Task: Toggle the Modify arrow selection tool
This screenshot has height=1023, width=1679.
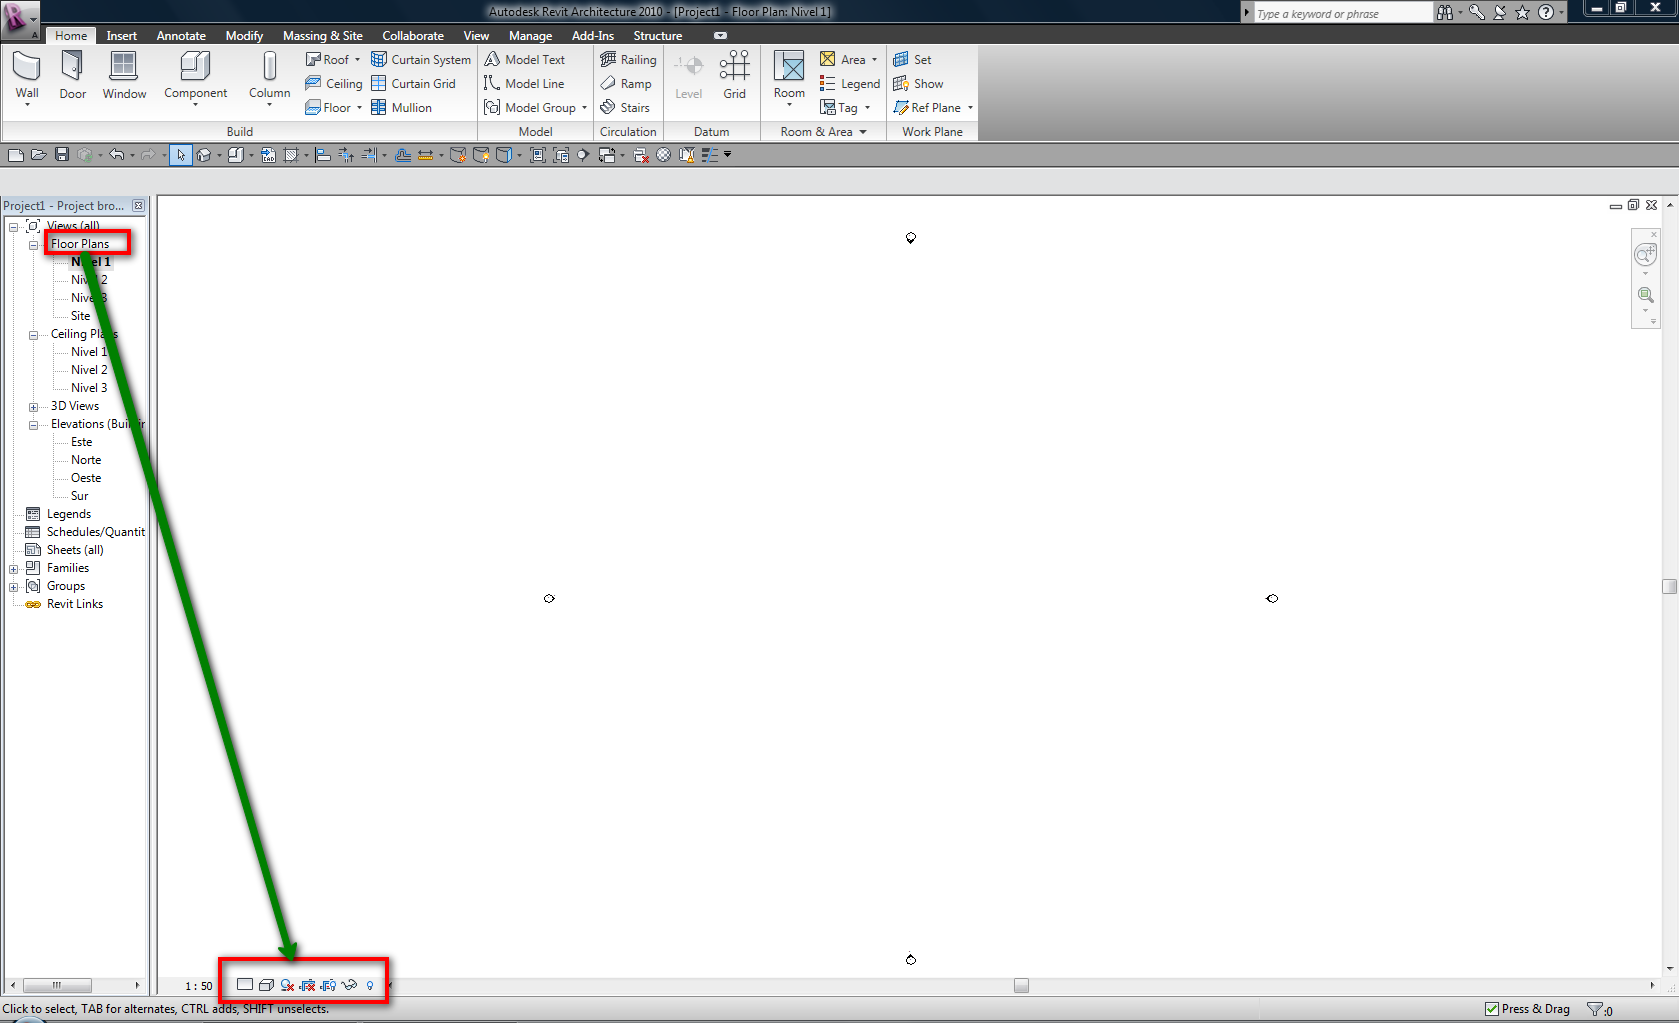Action: point(181,155)
